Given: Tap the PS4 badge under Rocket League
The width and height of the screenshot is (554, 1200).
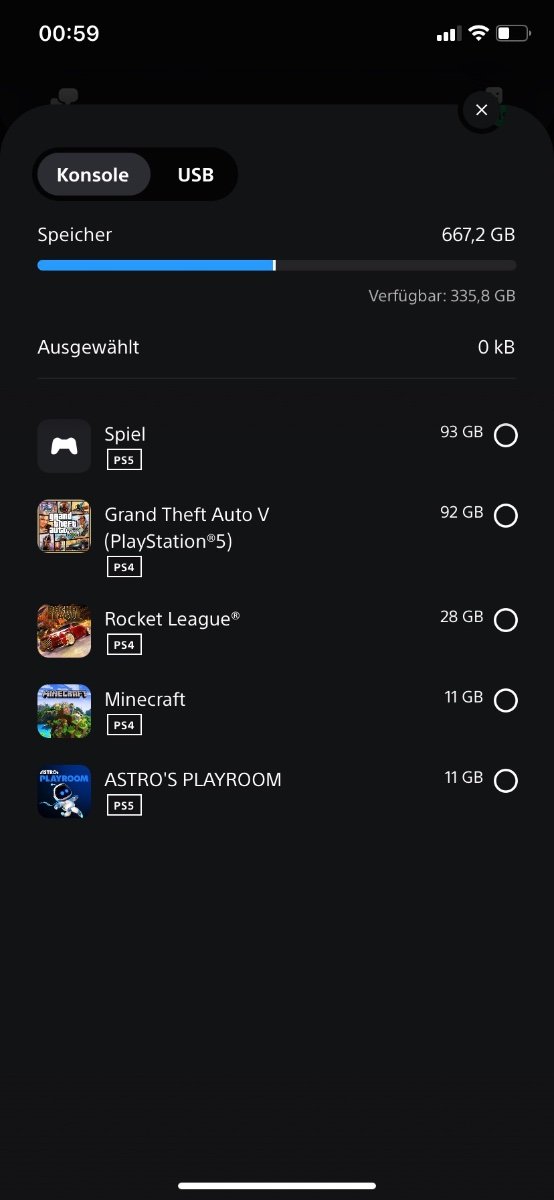Looking at the screenshot, I should tap(124, 645).
